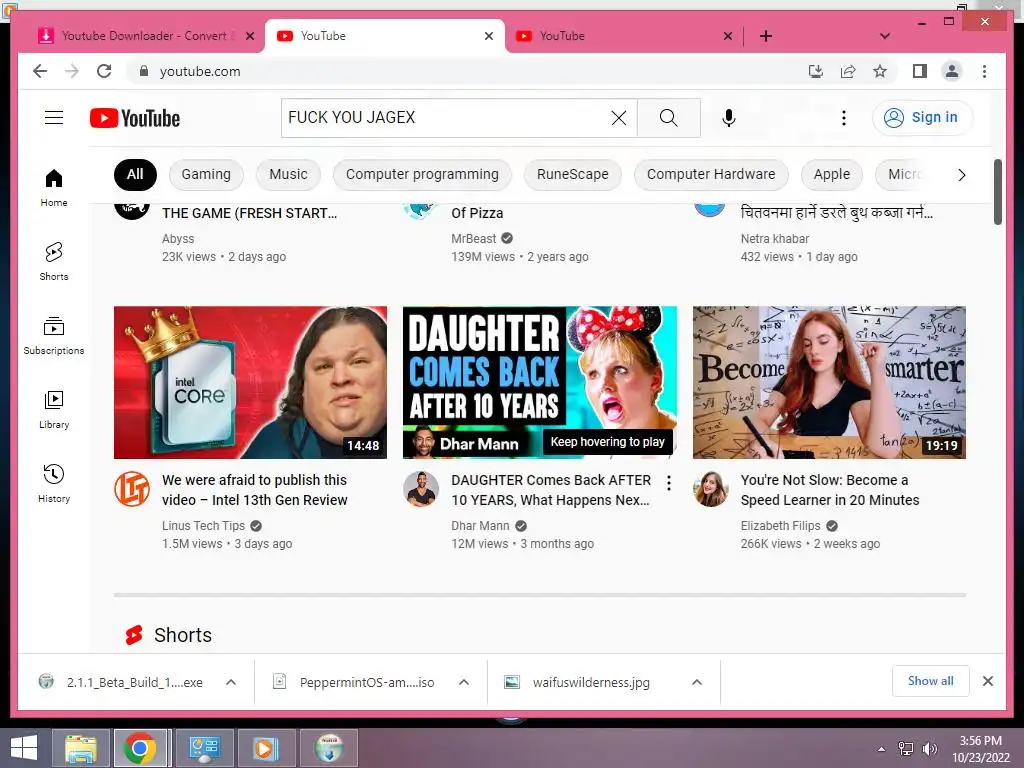Click the browser forward arrow
This screenshot has height=768, width=1024.
click(72, 71)
